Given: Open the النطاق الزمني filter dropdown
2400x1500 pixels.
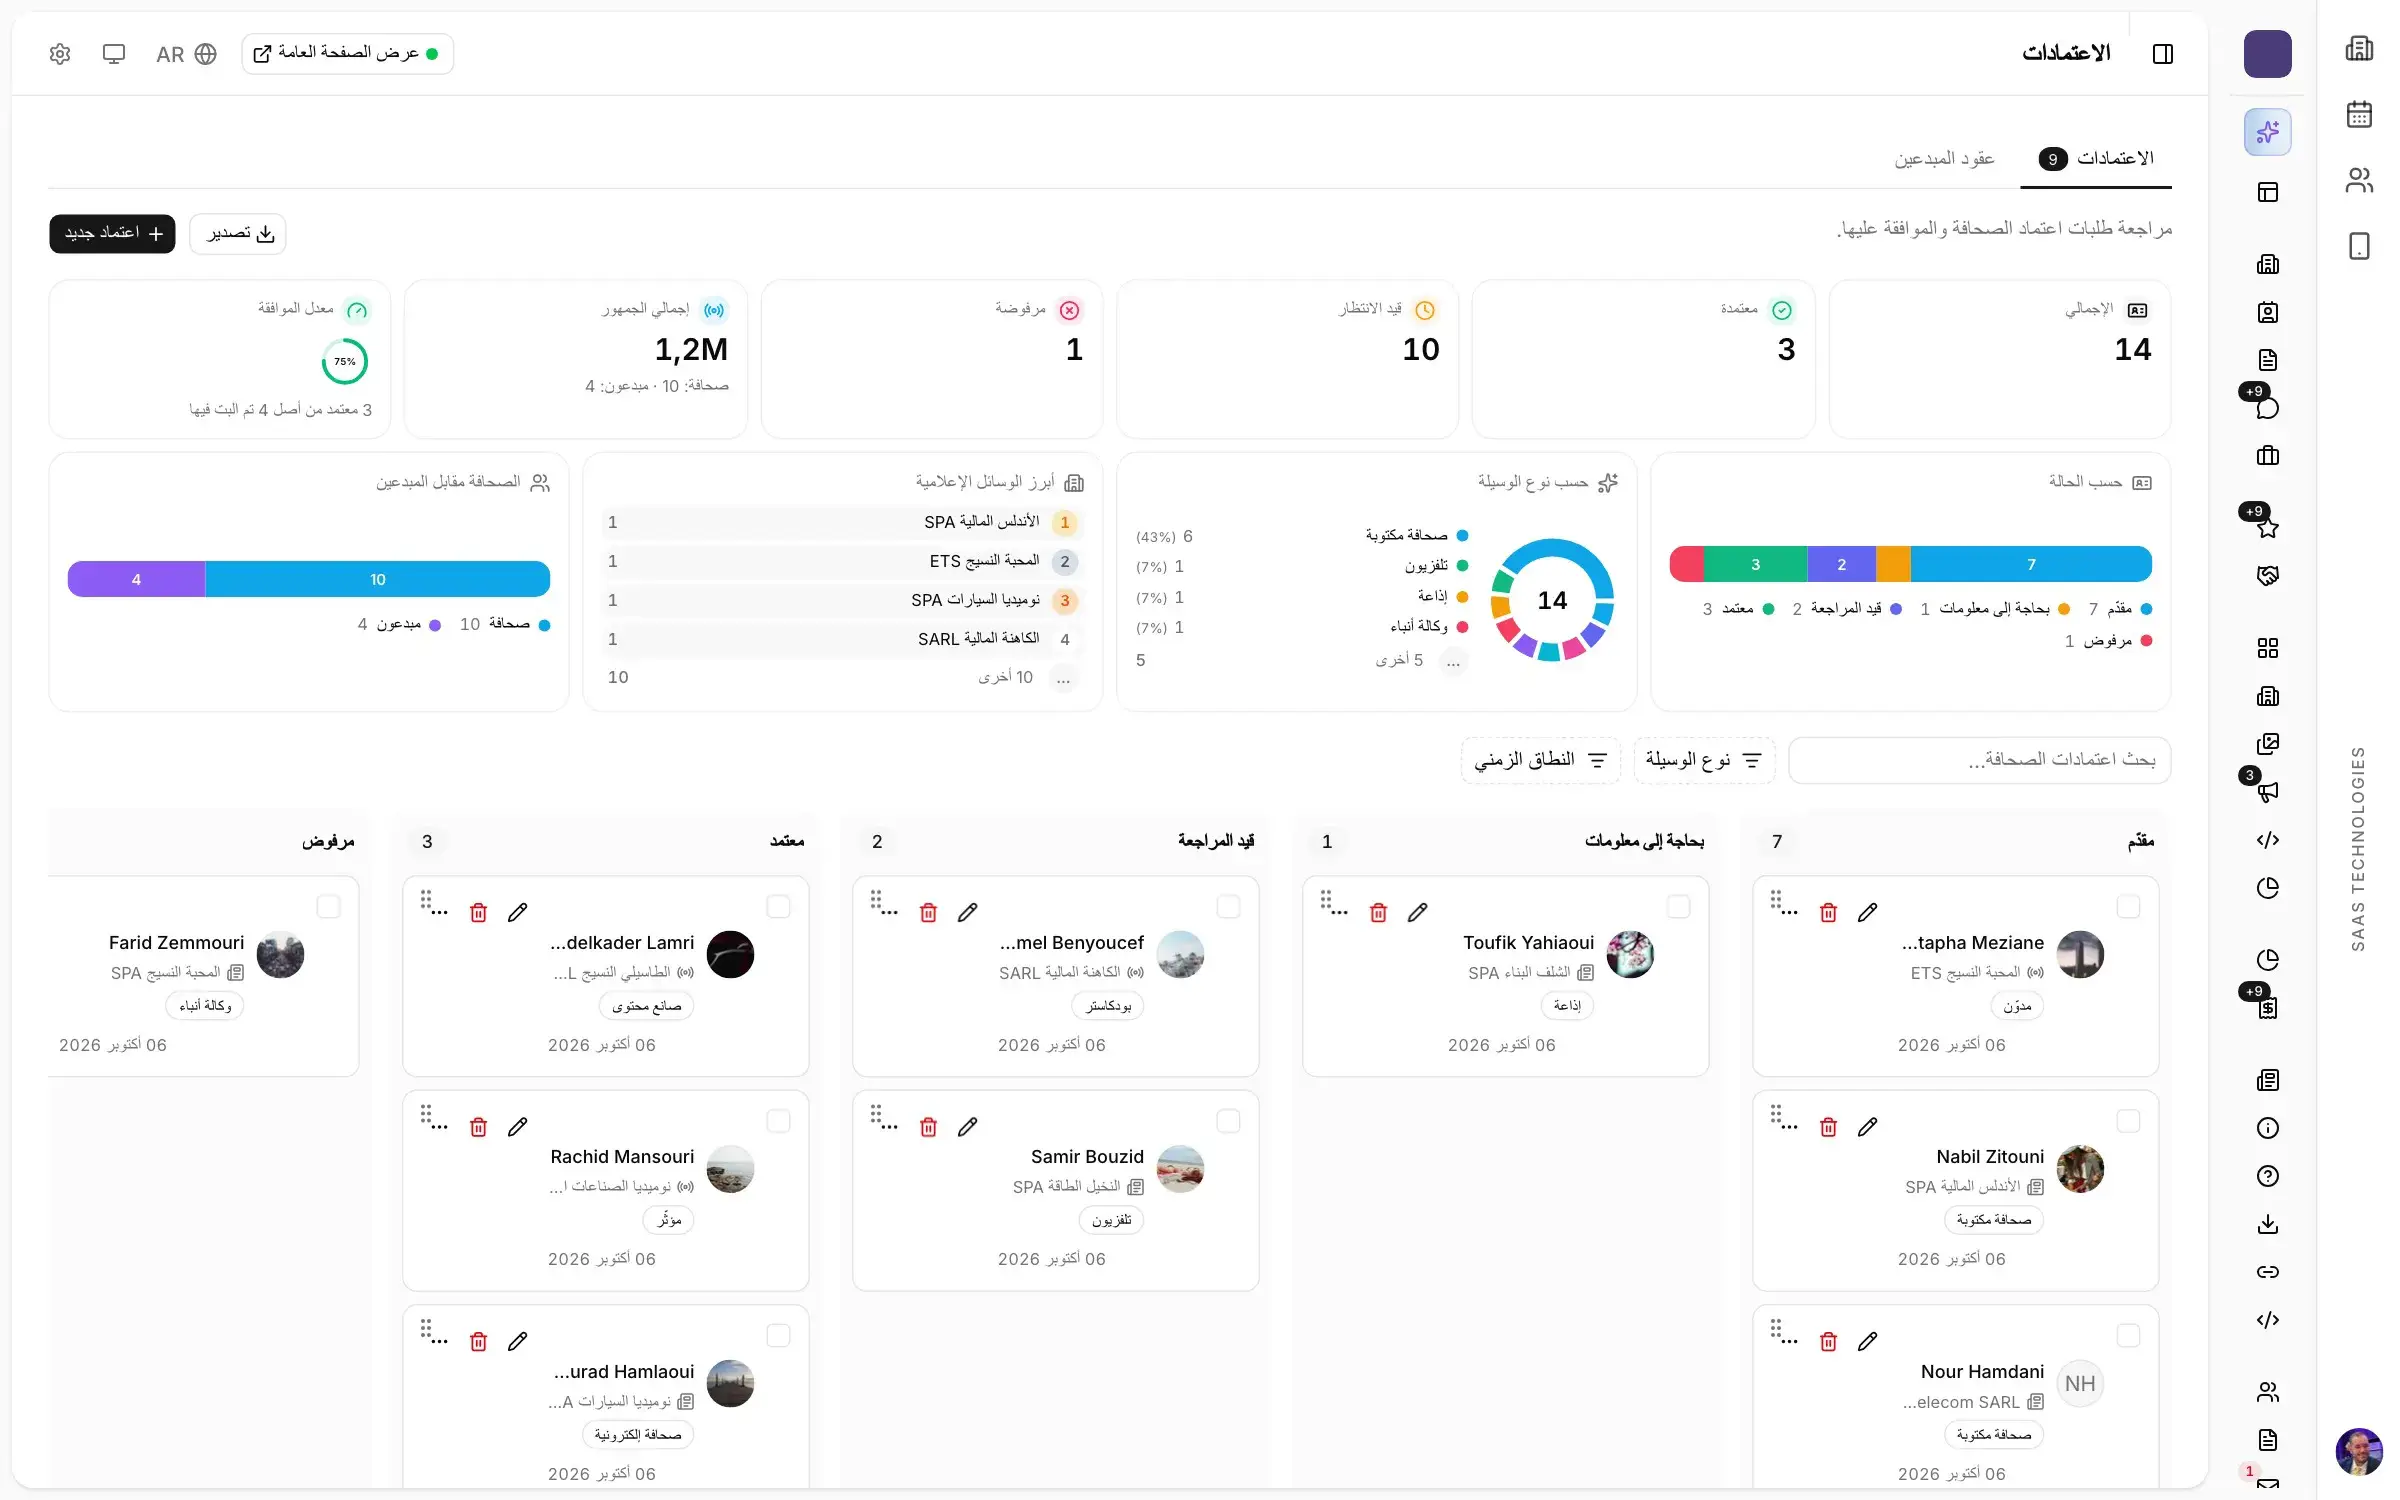Looking at the screenshot, I should pyautogui.click(x=1540, y=760).
